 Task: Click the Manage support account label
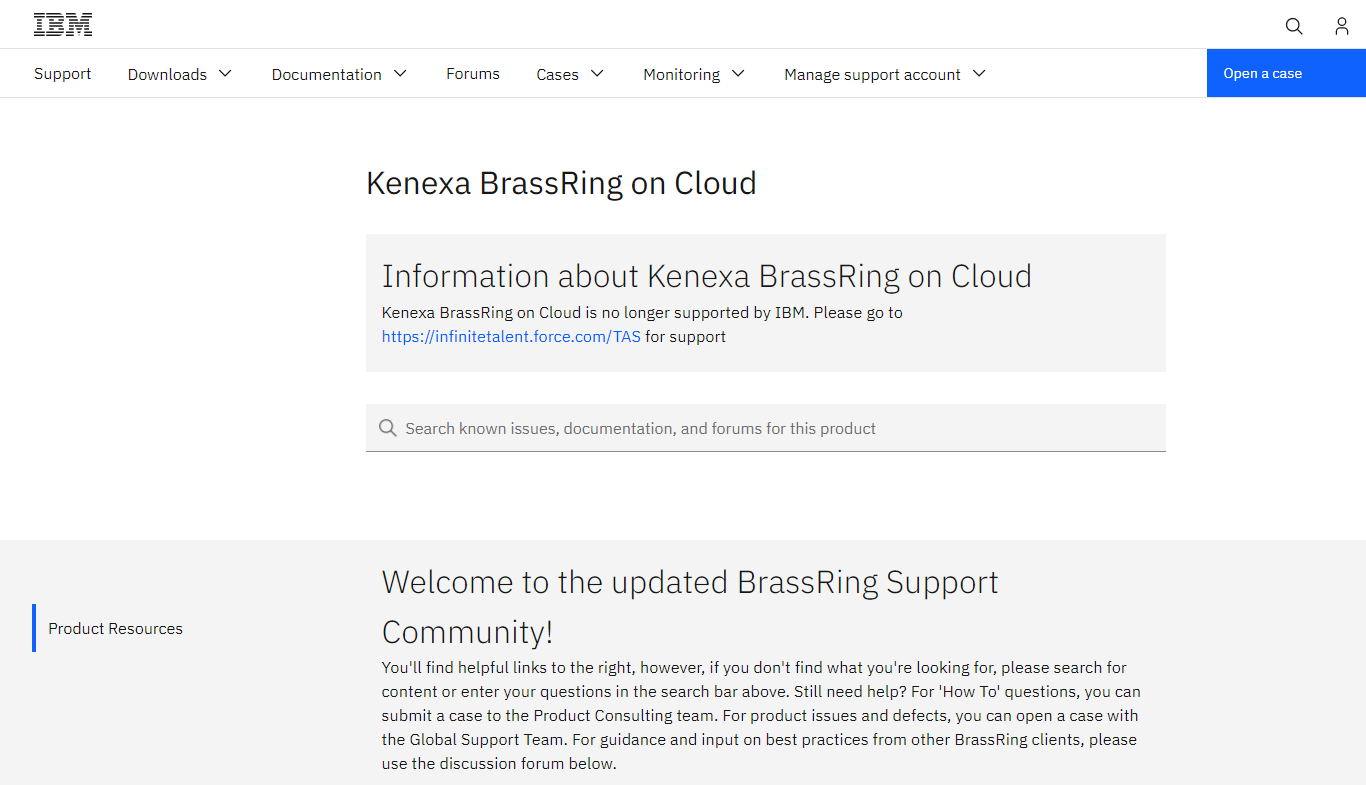pyautogui.click(x=872, y=74)
